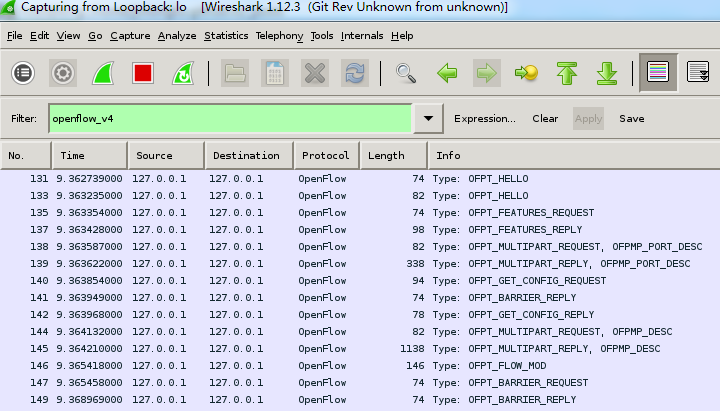Select packet 137 OFPT_FEATURES_REPLY row
The image size is (720, 411).
point(360,230)
